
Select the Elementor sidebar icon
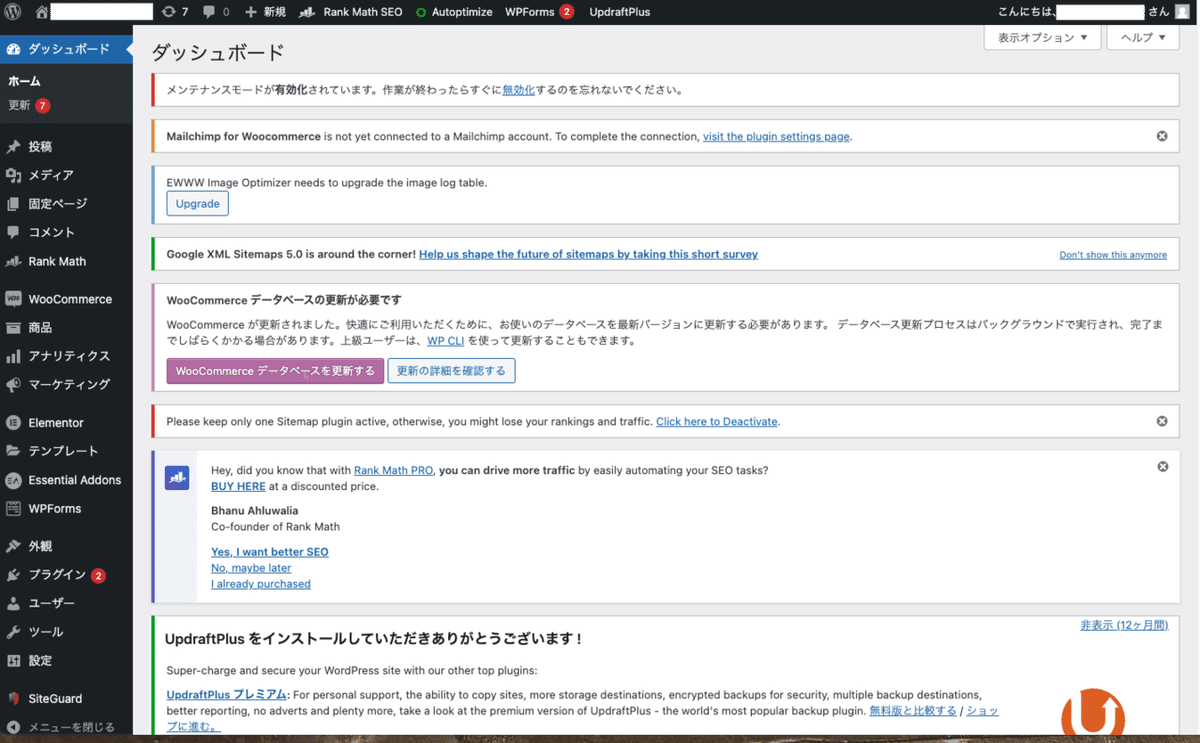click(15, 422)
